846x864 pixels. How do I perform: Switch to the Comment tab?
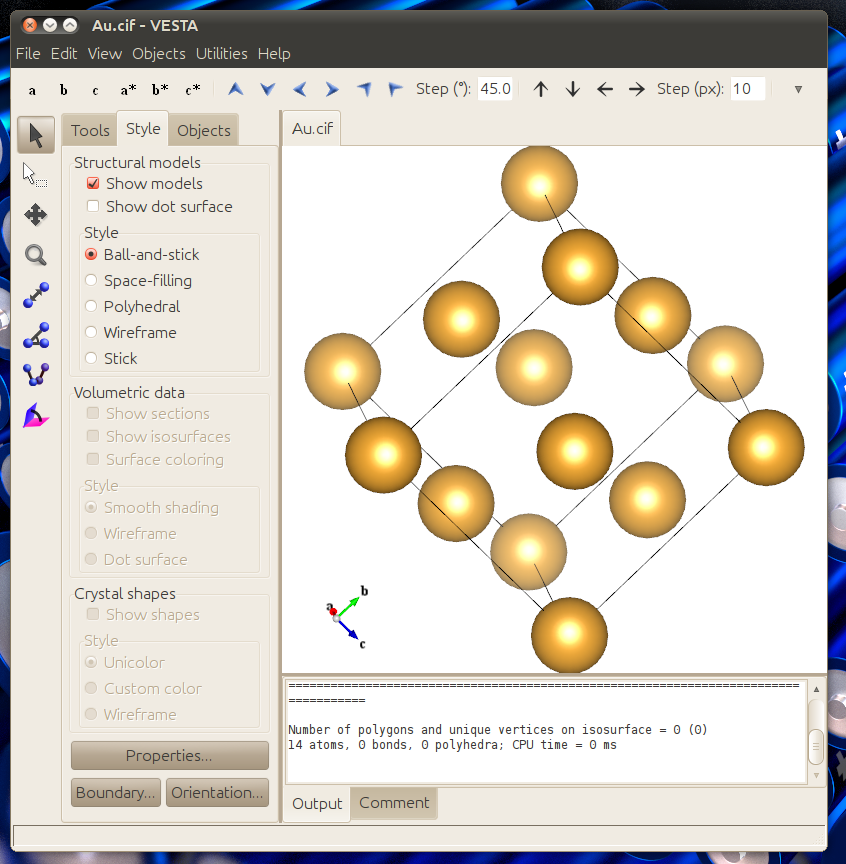tap(394, 803)
